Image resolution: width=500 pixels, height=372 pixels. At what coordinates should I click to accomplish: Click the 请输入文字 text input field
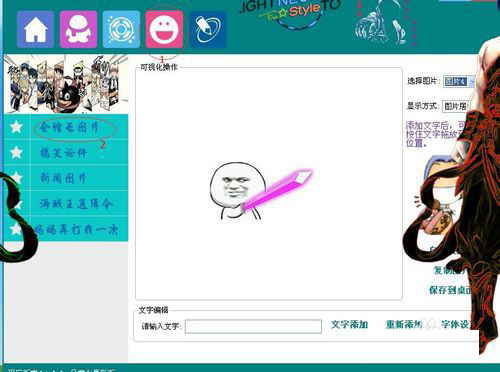(x=253, y=326)
